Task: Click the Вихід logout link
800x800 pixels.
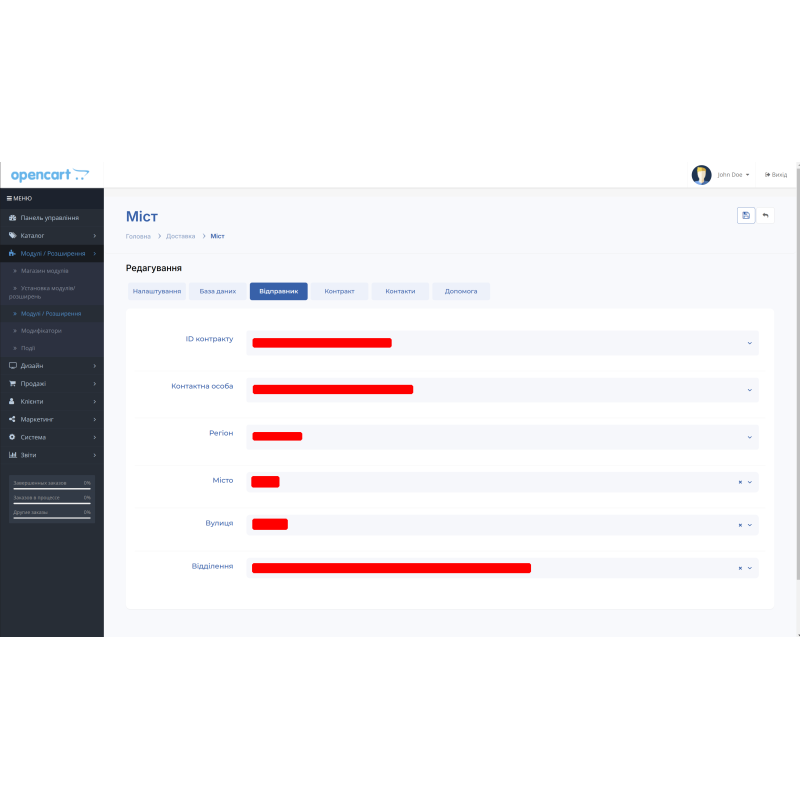Action: 776,174
